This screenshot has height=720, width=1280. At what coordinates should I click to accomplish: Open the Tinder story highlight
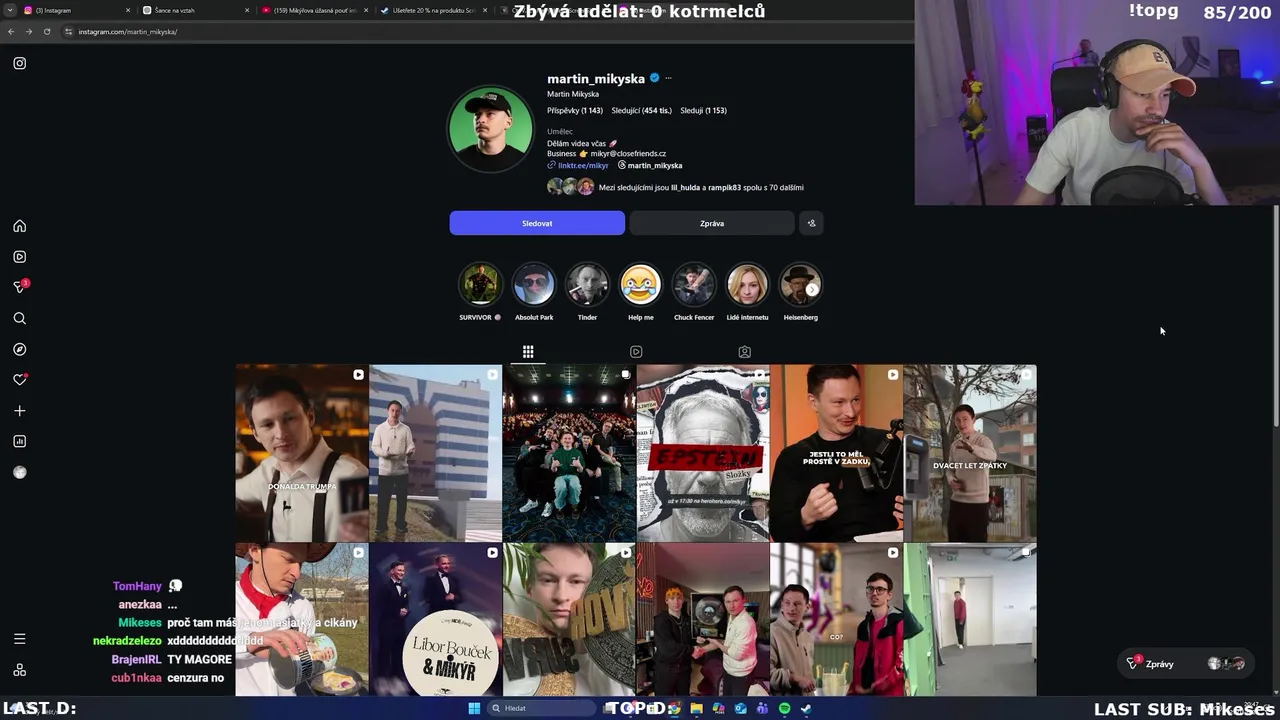587,285
